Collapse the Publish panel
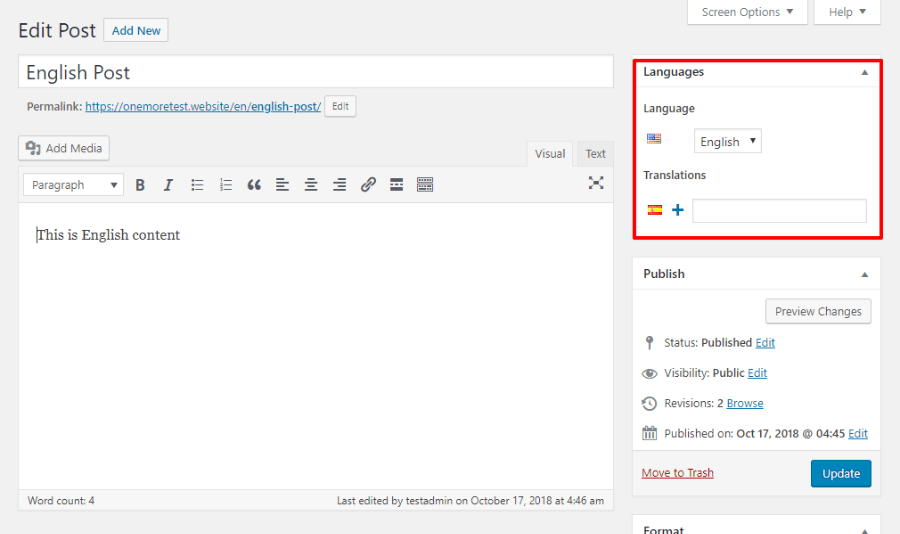900x534 pixels. pos(865,274)
